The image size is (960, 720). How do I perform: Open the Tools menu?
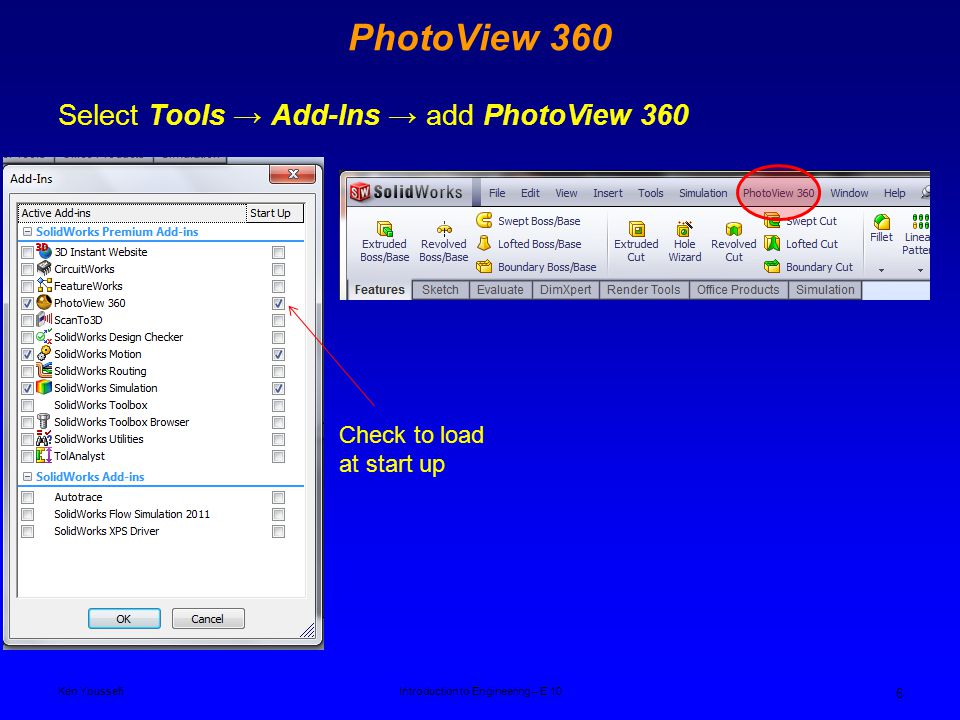(651, 193)
